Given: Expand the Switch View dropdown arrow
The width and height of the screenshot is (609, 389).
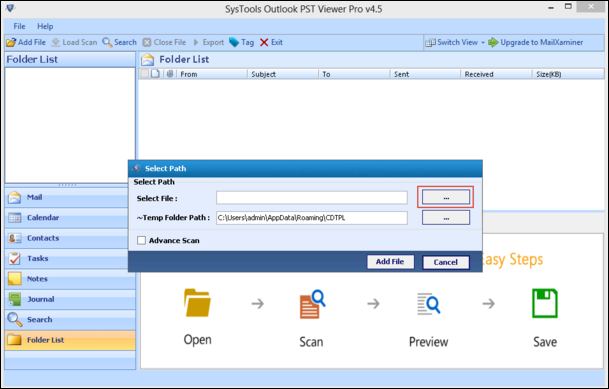Looking at the screenshot, I should coord(483,42).
